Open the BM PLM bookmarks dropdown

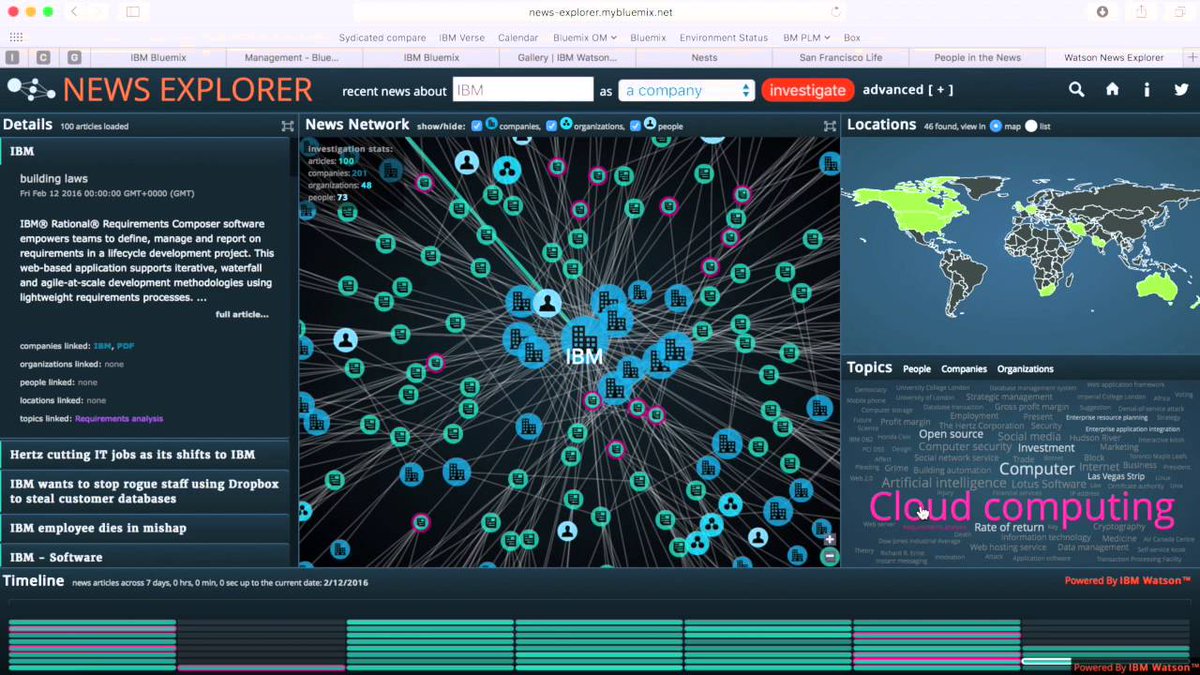click(x=806, y=38)
